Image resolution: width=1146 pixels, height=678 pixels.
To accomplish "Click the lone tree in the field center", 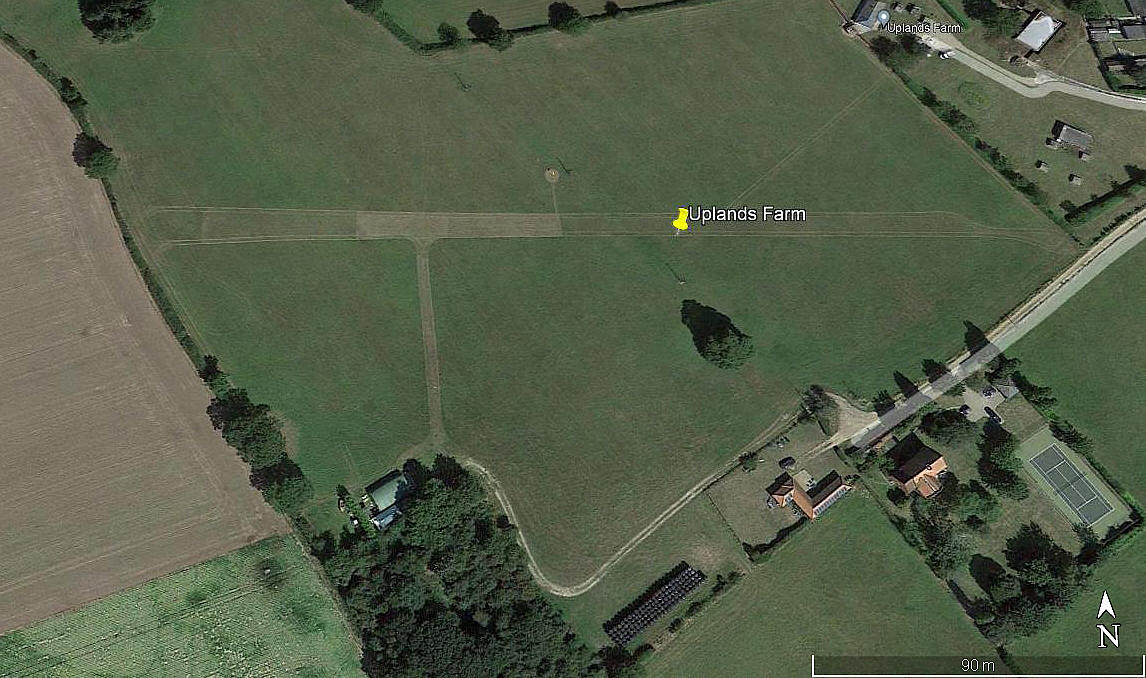I will (716, 334).
